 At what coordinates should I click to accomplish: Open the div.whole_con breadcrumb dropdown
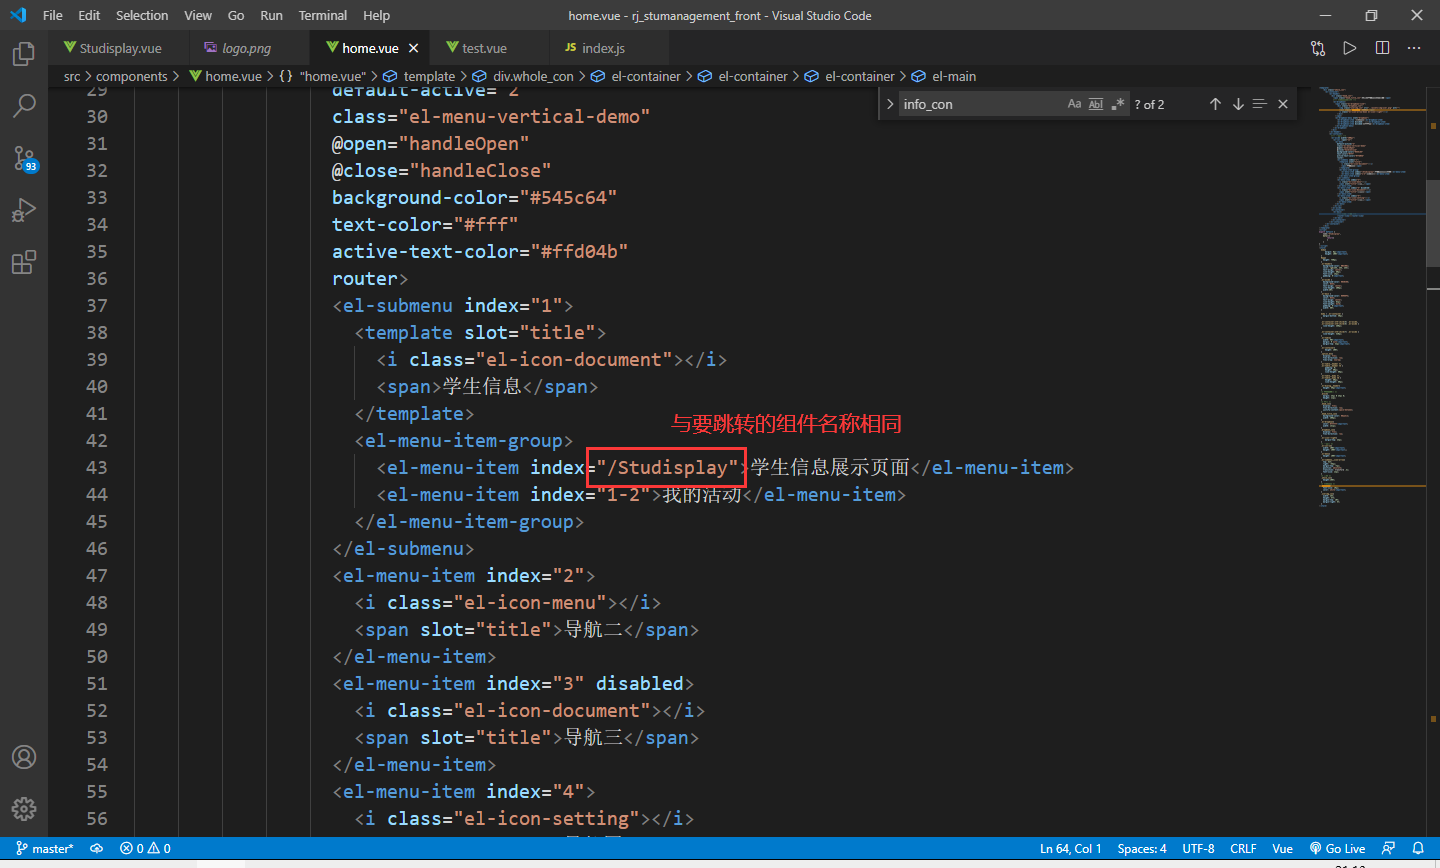[523, 76]
